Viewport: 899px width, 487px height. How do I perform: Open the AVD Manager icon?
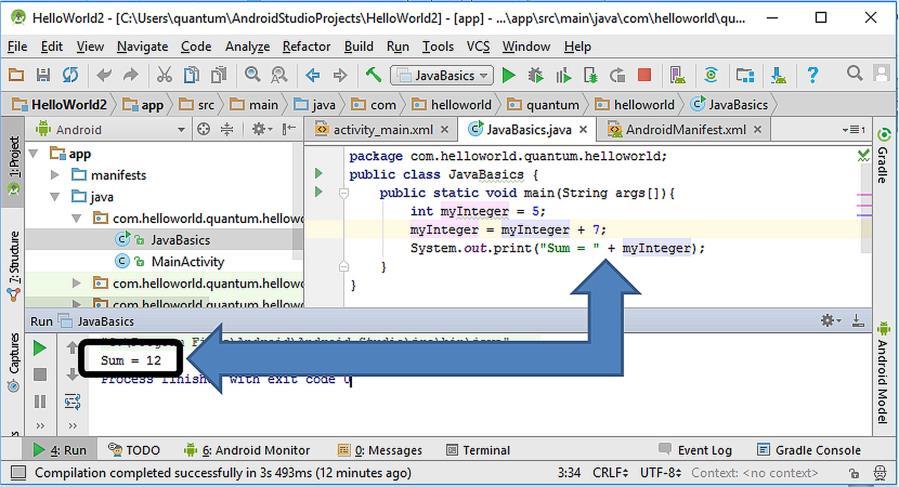tap(678, 76)
